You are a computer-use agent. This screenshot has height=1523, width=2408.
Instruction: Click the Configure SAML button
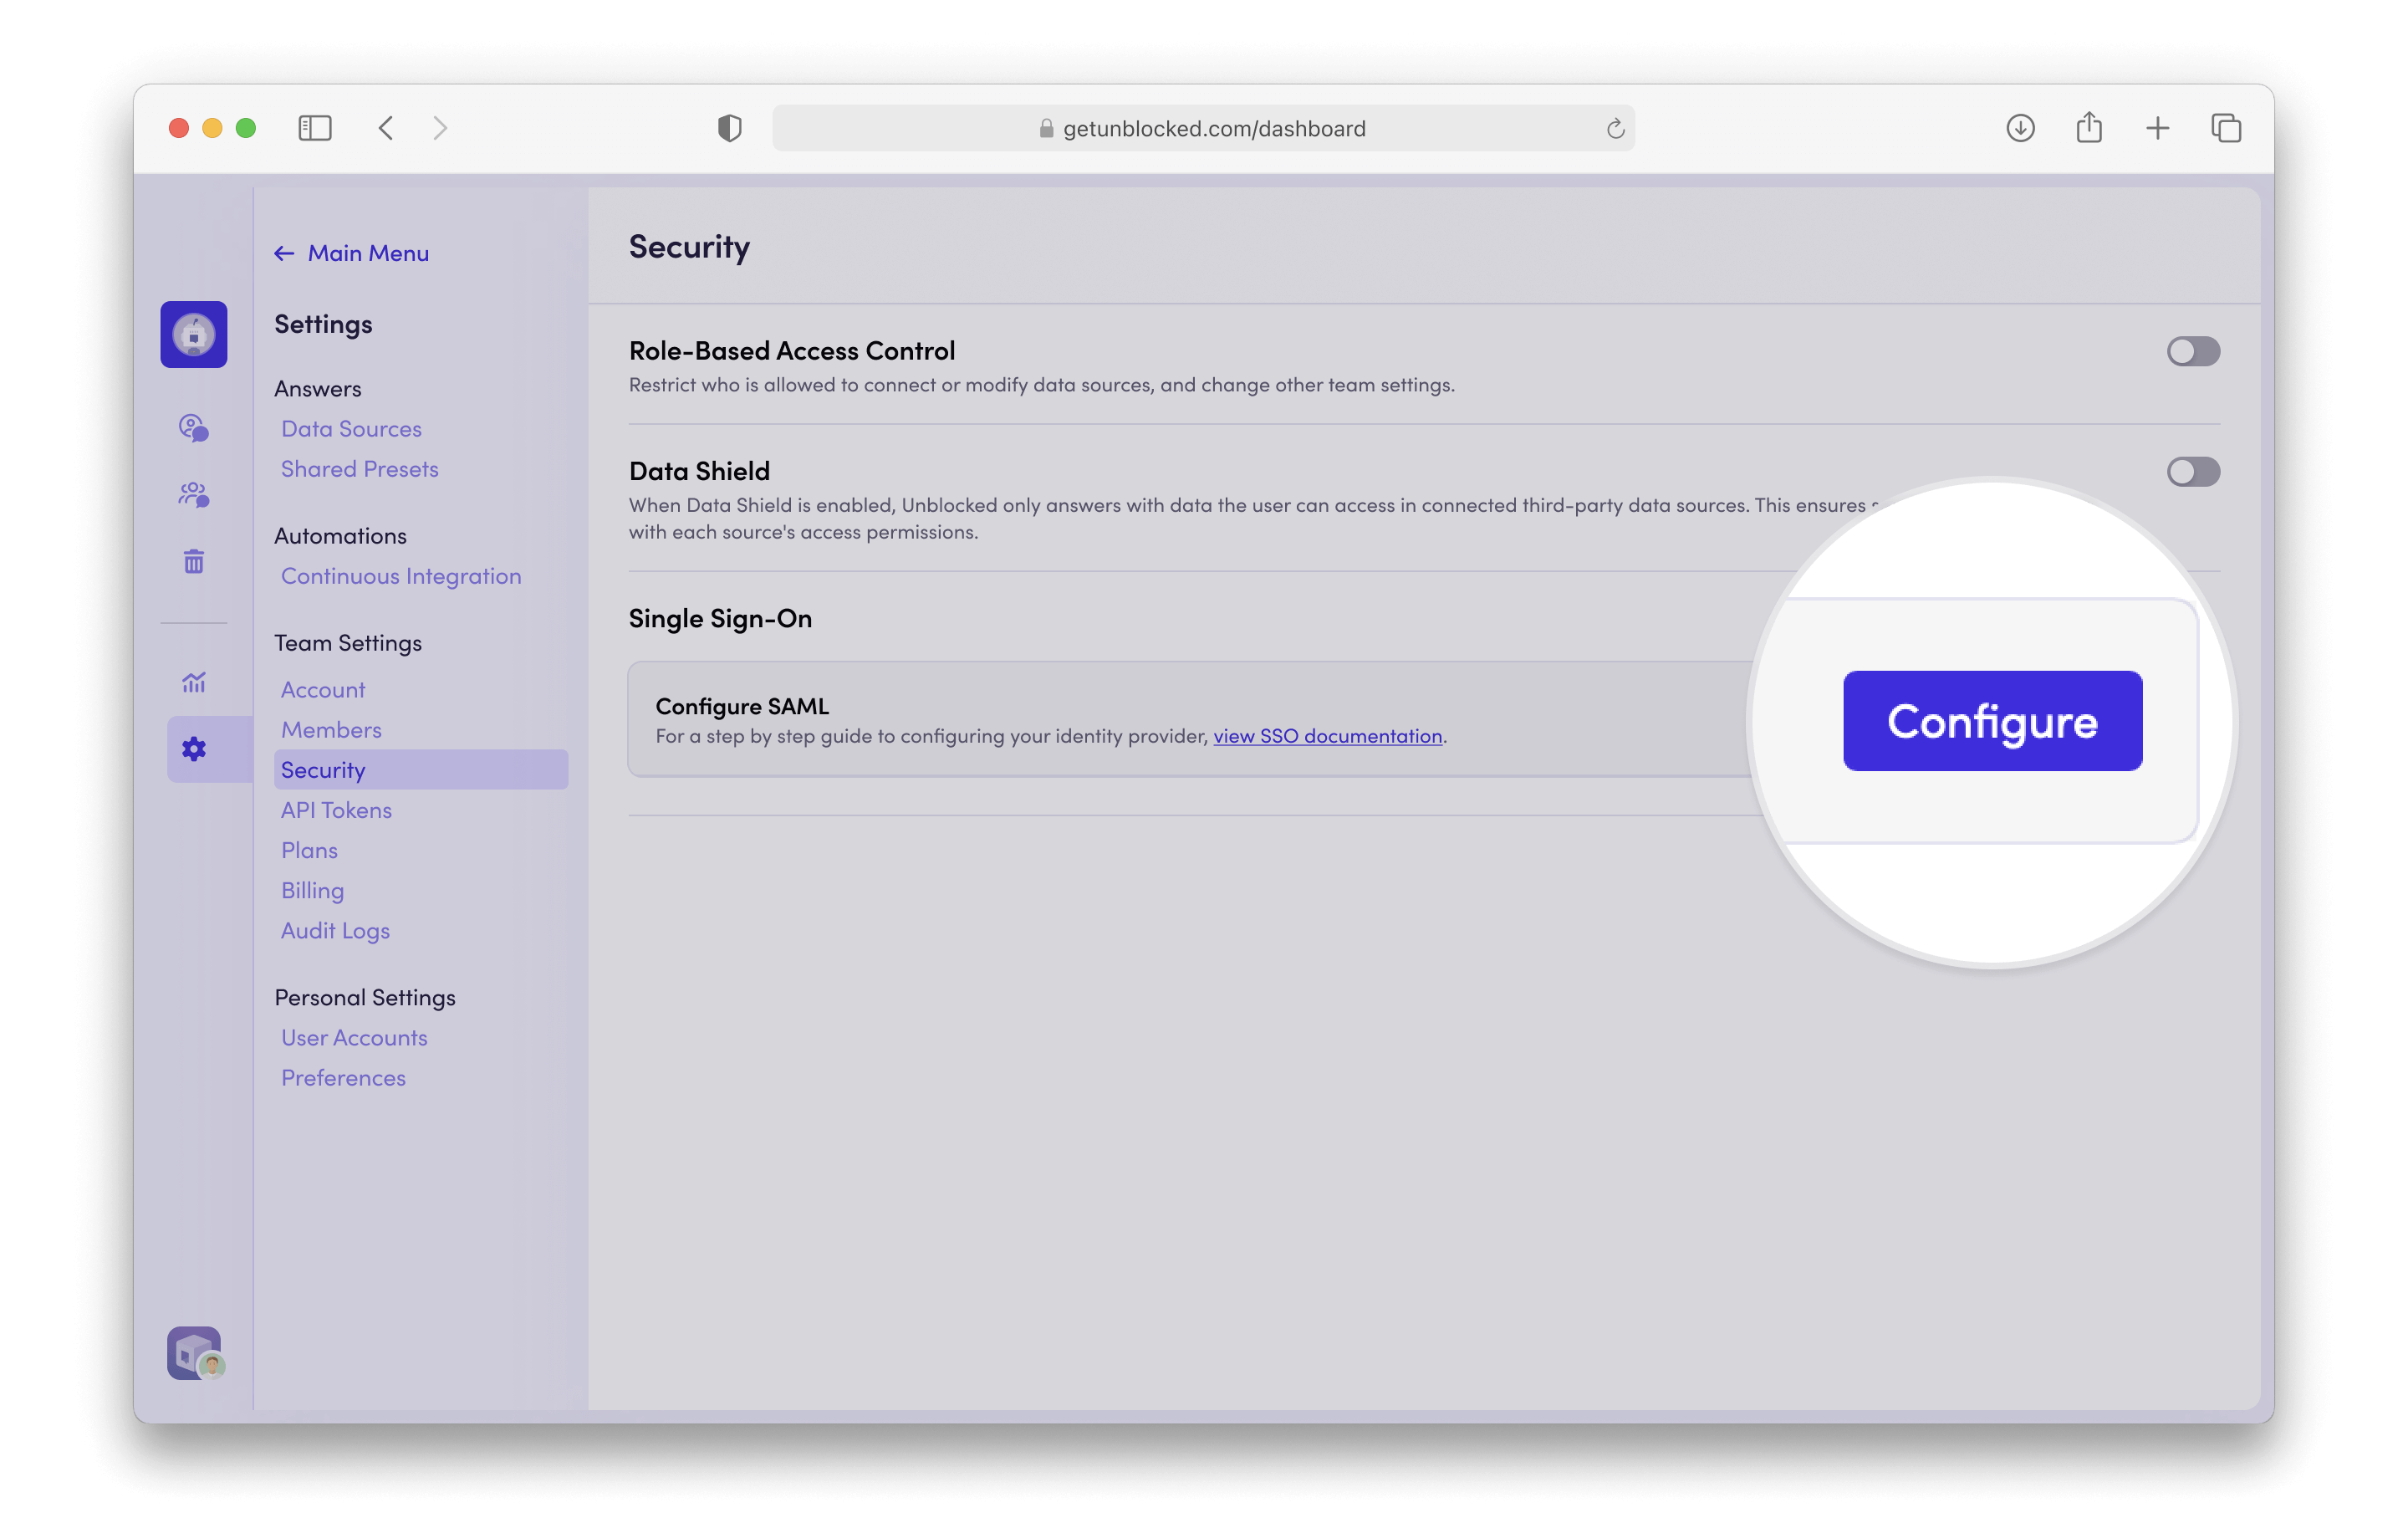(1991, 721)
